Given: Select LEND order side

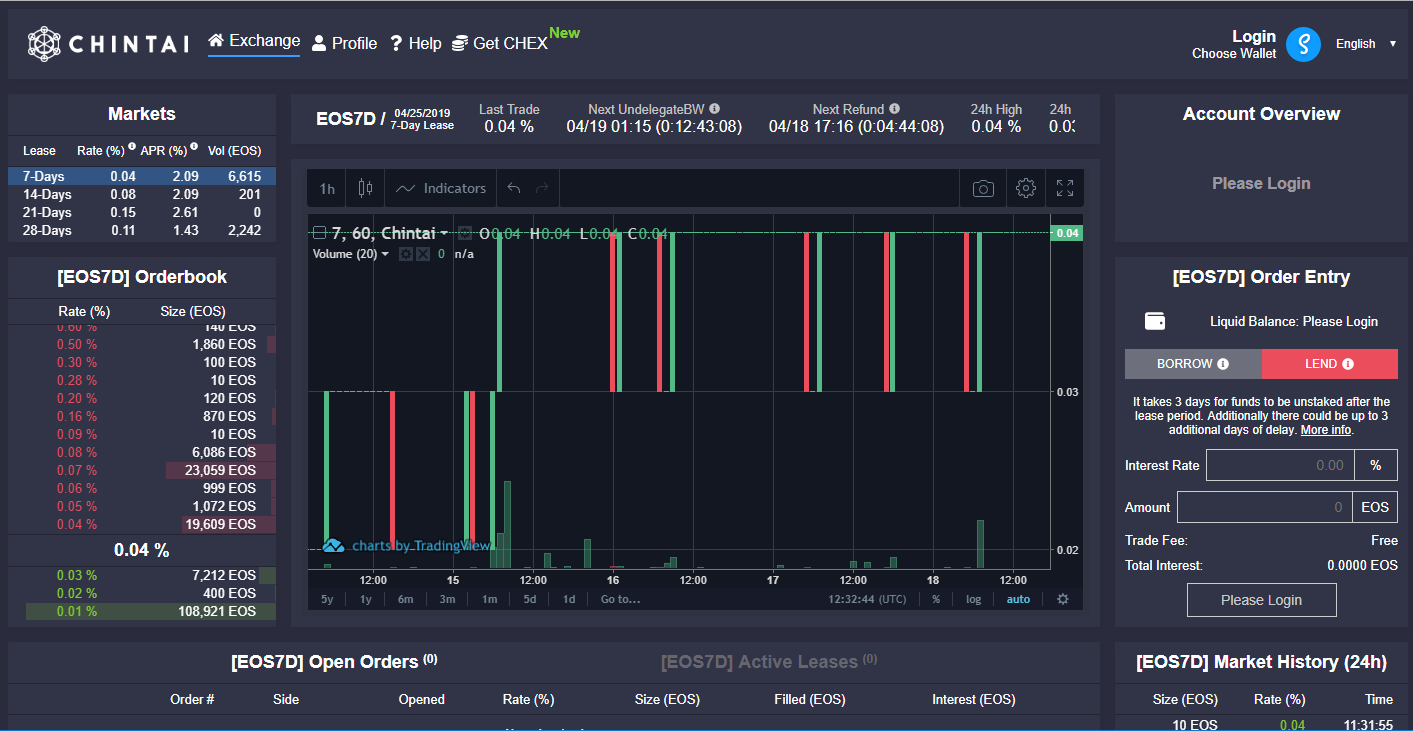Looking at the screenshot, I should click(x=1330, y=364).
